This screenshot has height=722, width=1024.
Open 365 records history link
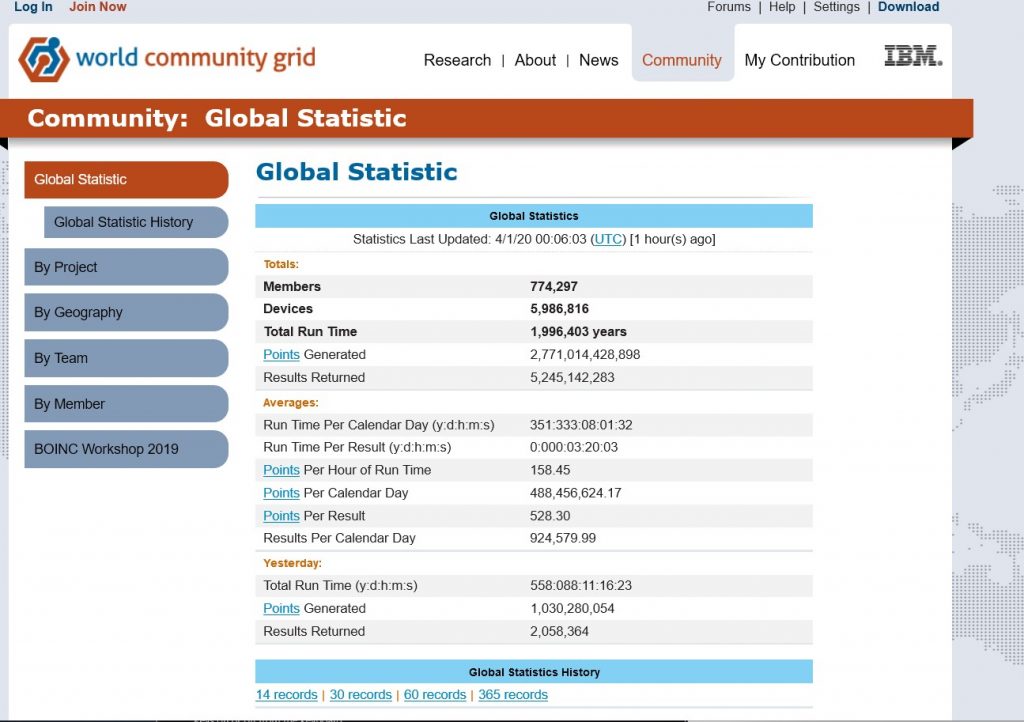[513, 695]
